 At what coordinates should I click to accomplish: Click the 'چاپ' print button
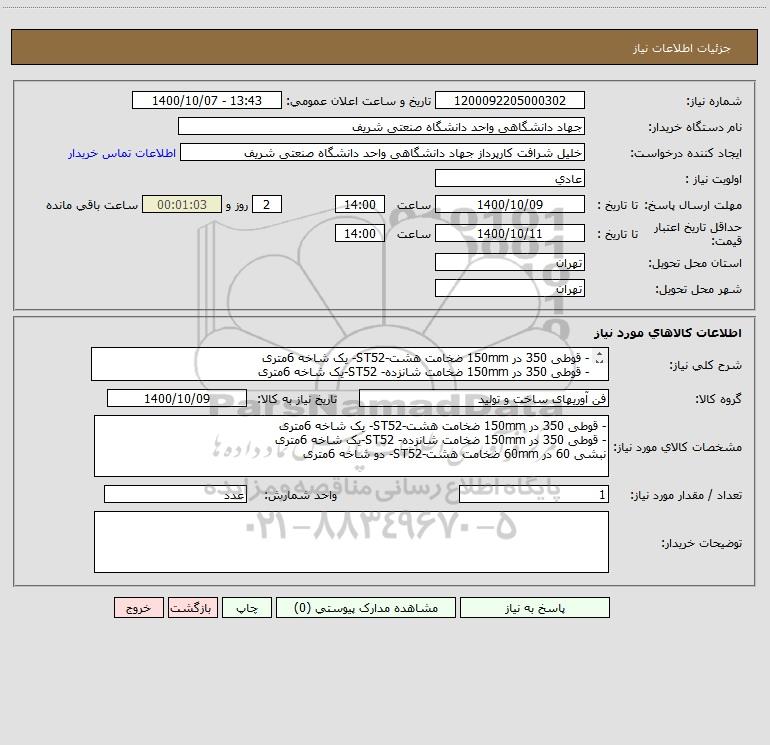click(x=247, y=607)
